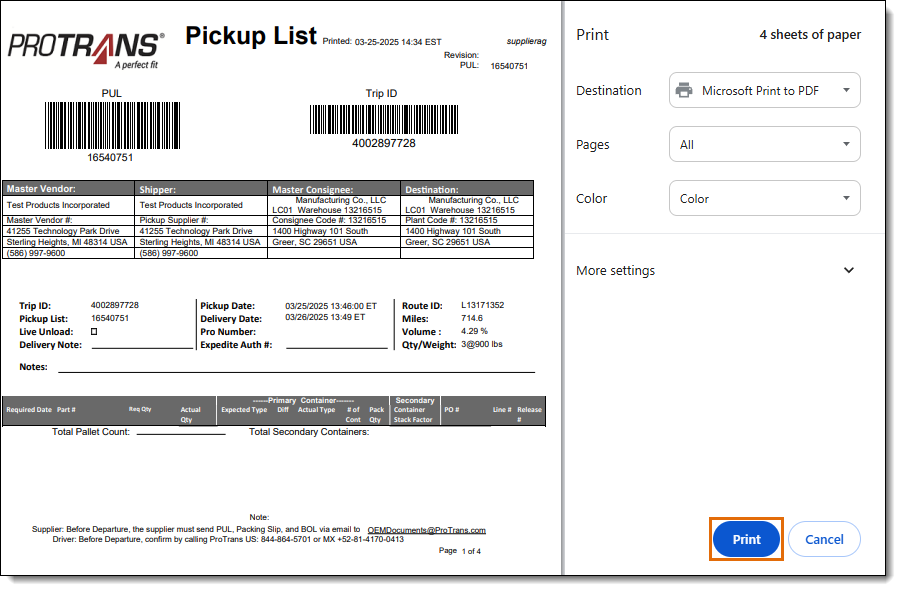Click the blue Print button
The width and height of the screenshot is (901, 591).
coord(746,539)
